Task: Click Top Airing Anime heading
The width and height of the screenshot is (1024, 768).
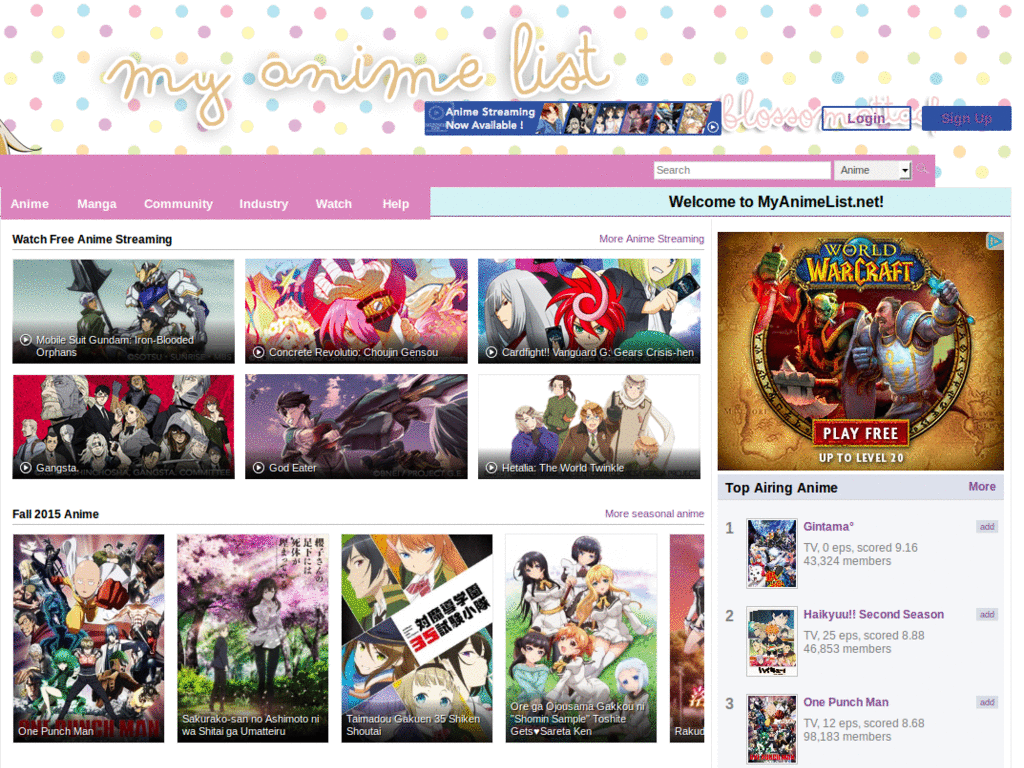Action: (x=781, y=488)
